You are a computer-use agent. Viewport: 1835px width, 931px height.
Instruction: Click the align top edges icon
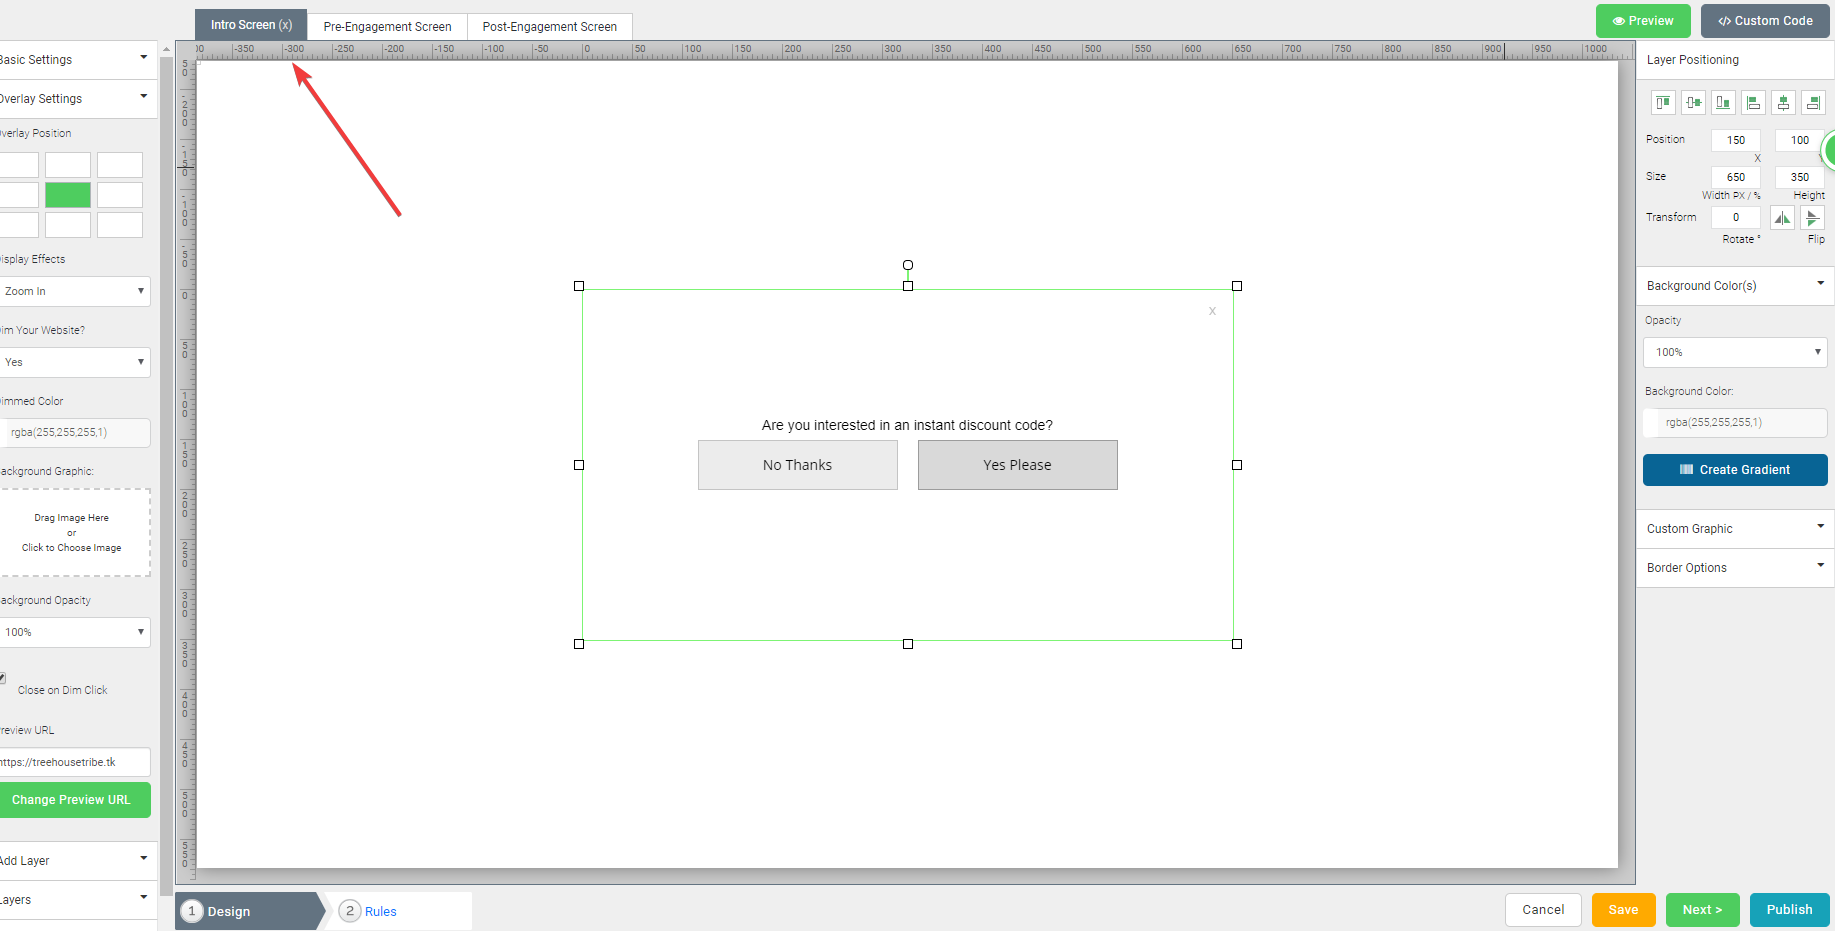click(x=1663, y=103)
